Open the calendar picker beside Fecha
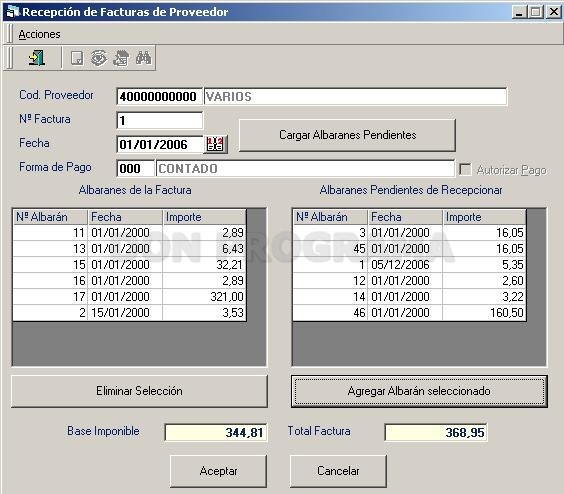The height and width of the screenshot is (494, 564). tap(215, 144)
